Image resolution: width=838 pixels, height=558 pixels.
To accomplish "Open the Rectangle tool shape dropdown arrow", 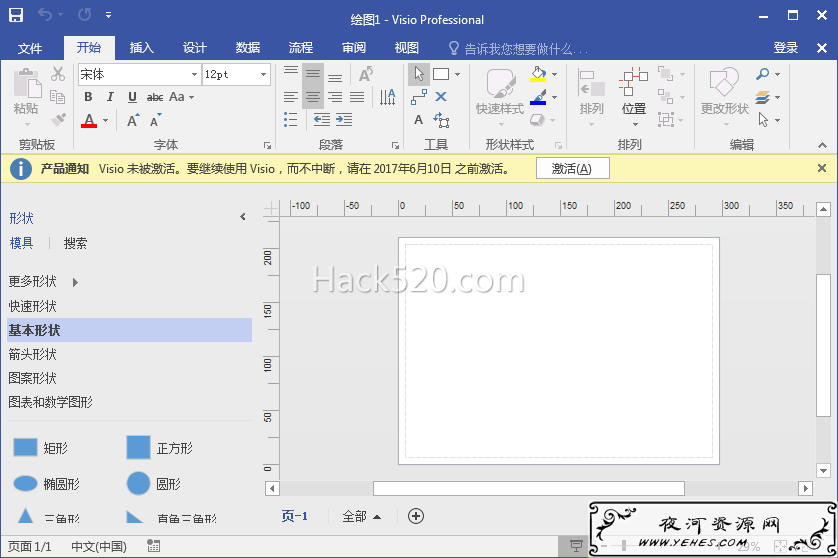I will click(x=457, y=74).
